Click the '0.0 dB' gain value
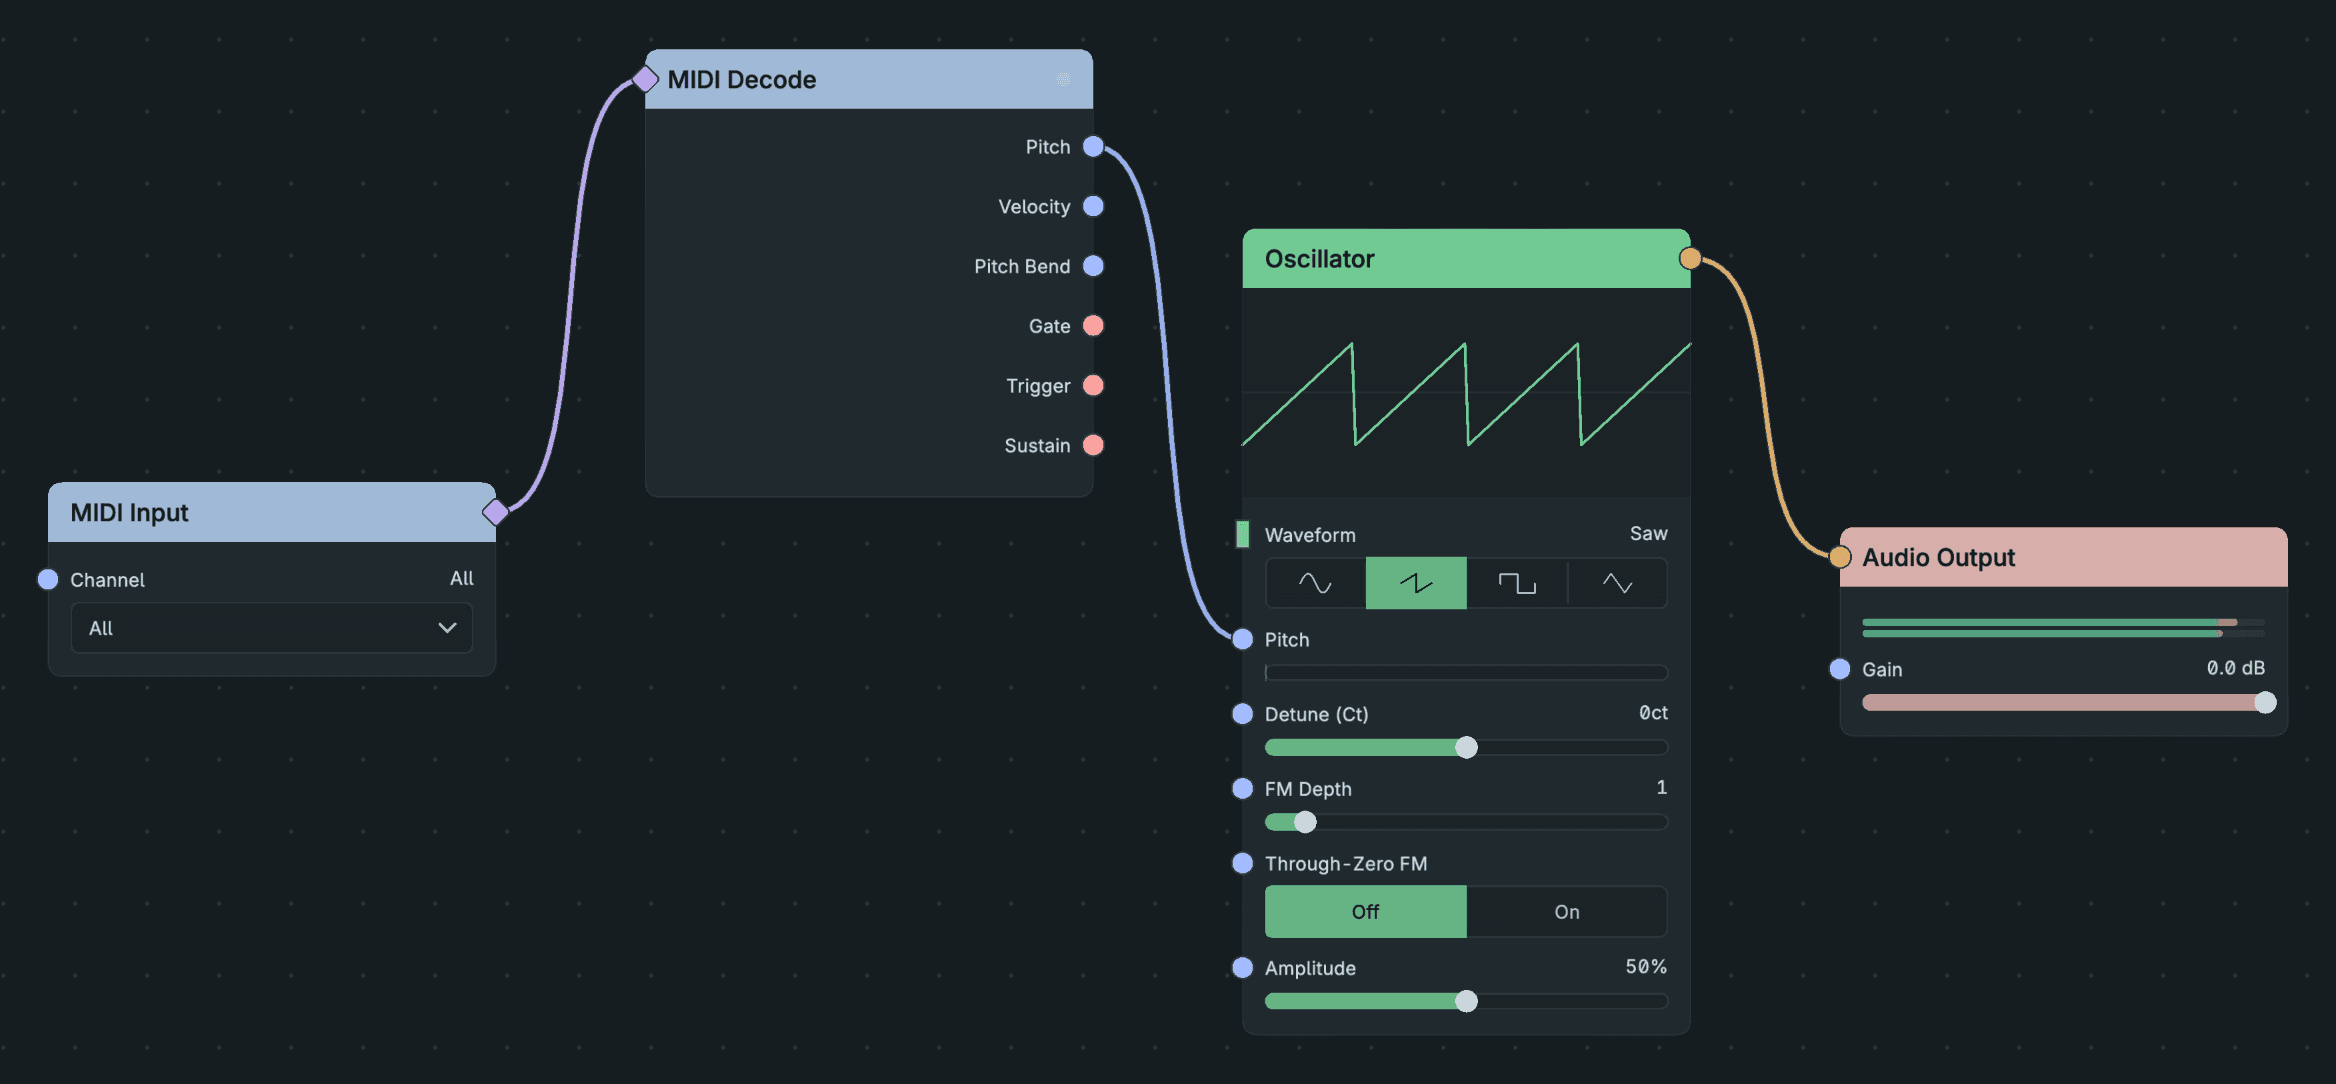The image size is (2336, 1084). 2236,668
